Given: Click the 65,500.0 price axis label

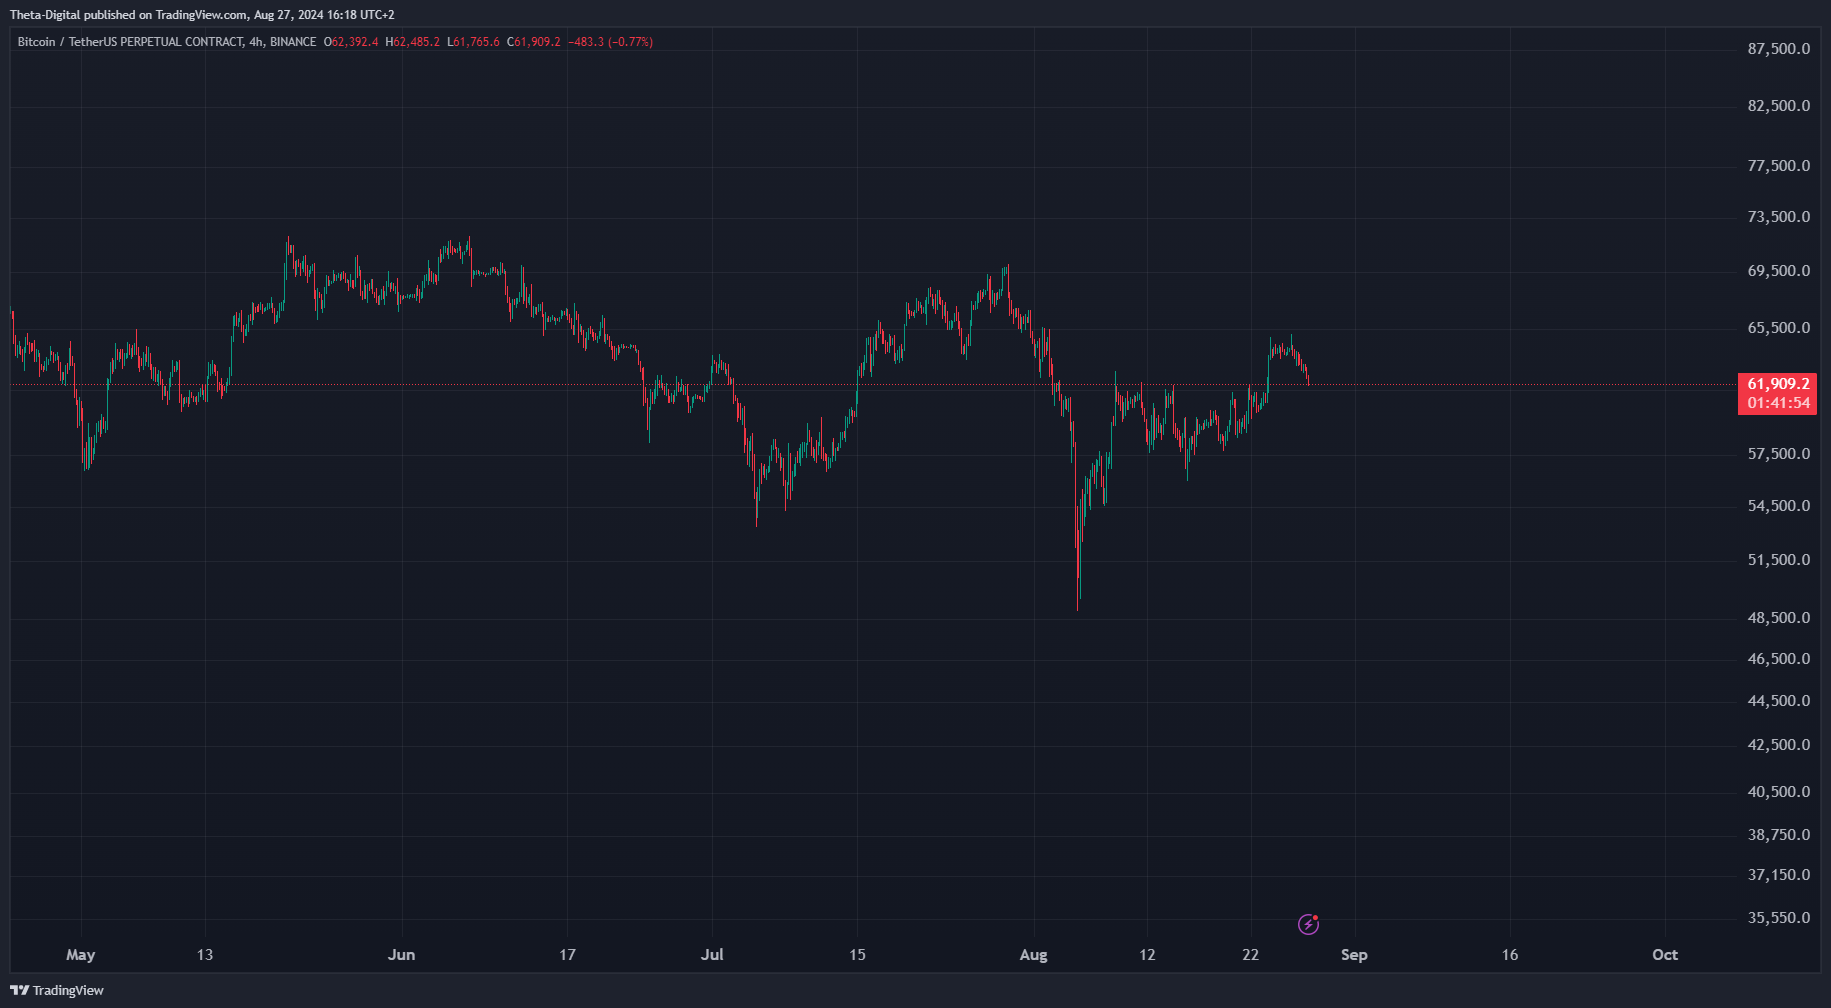Looking at the screenshot, I should 1778,328.
